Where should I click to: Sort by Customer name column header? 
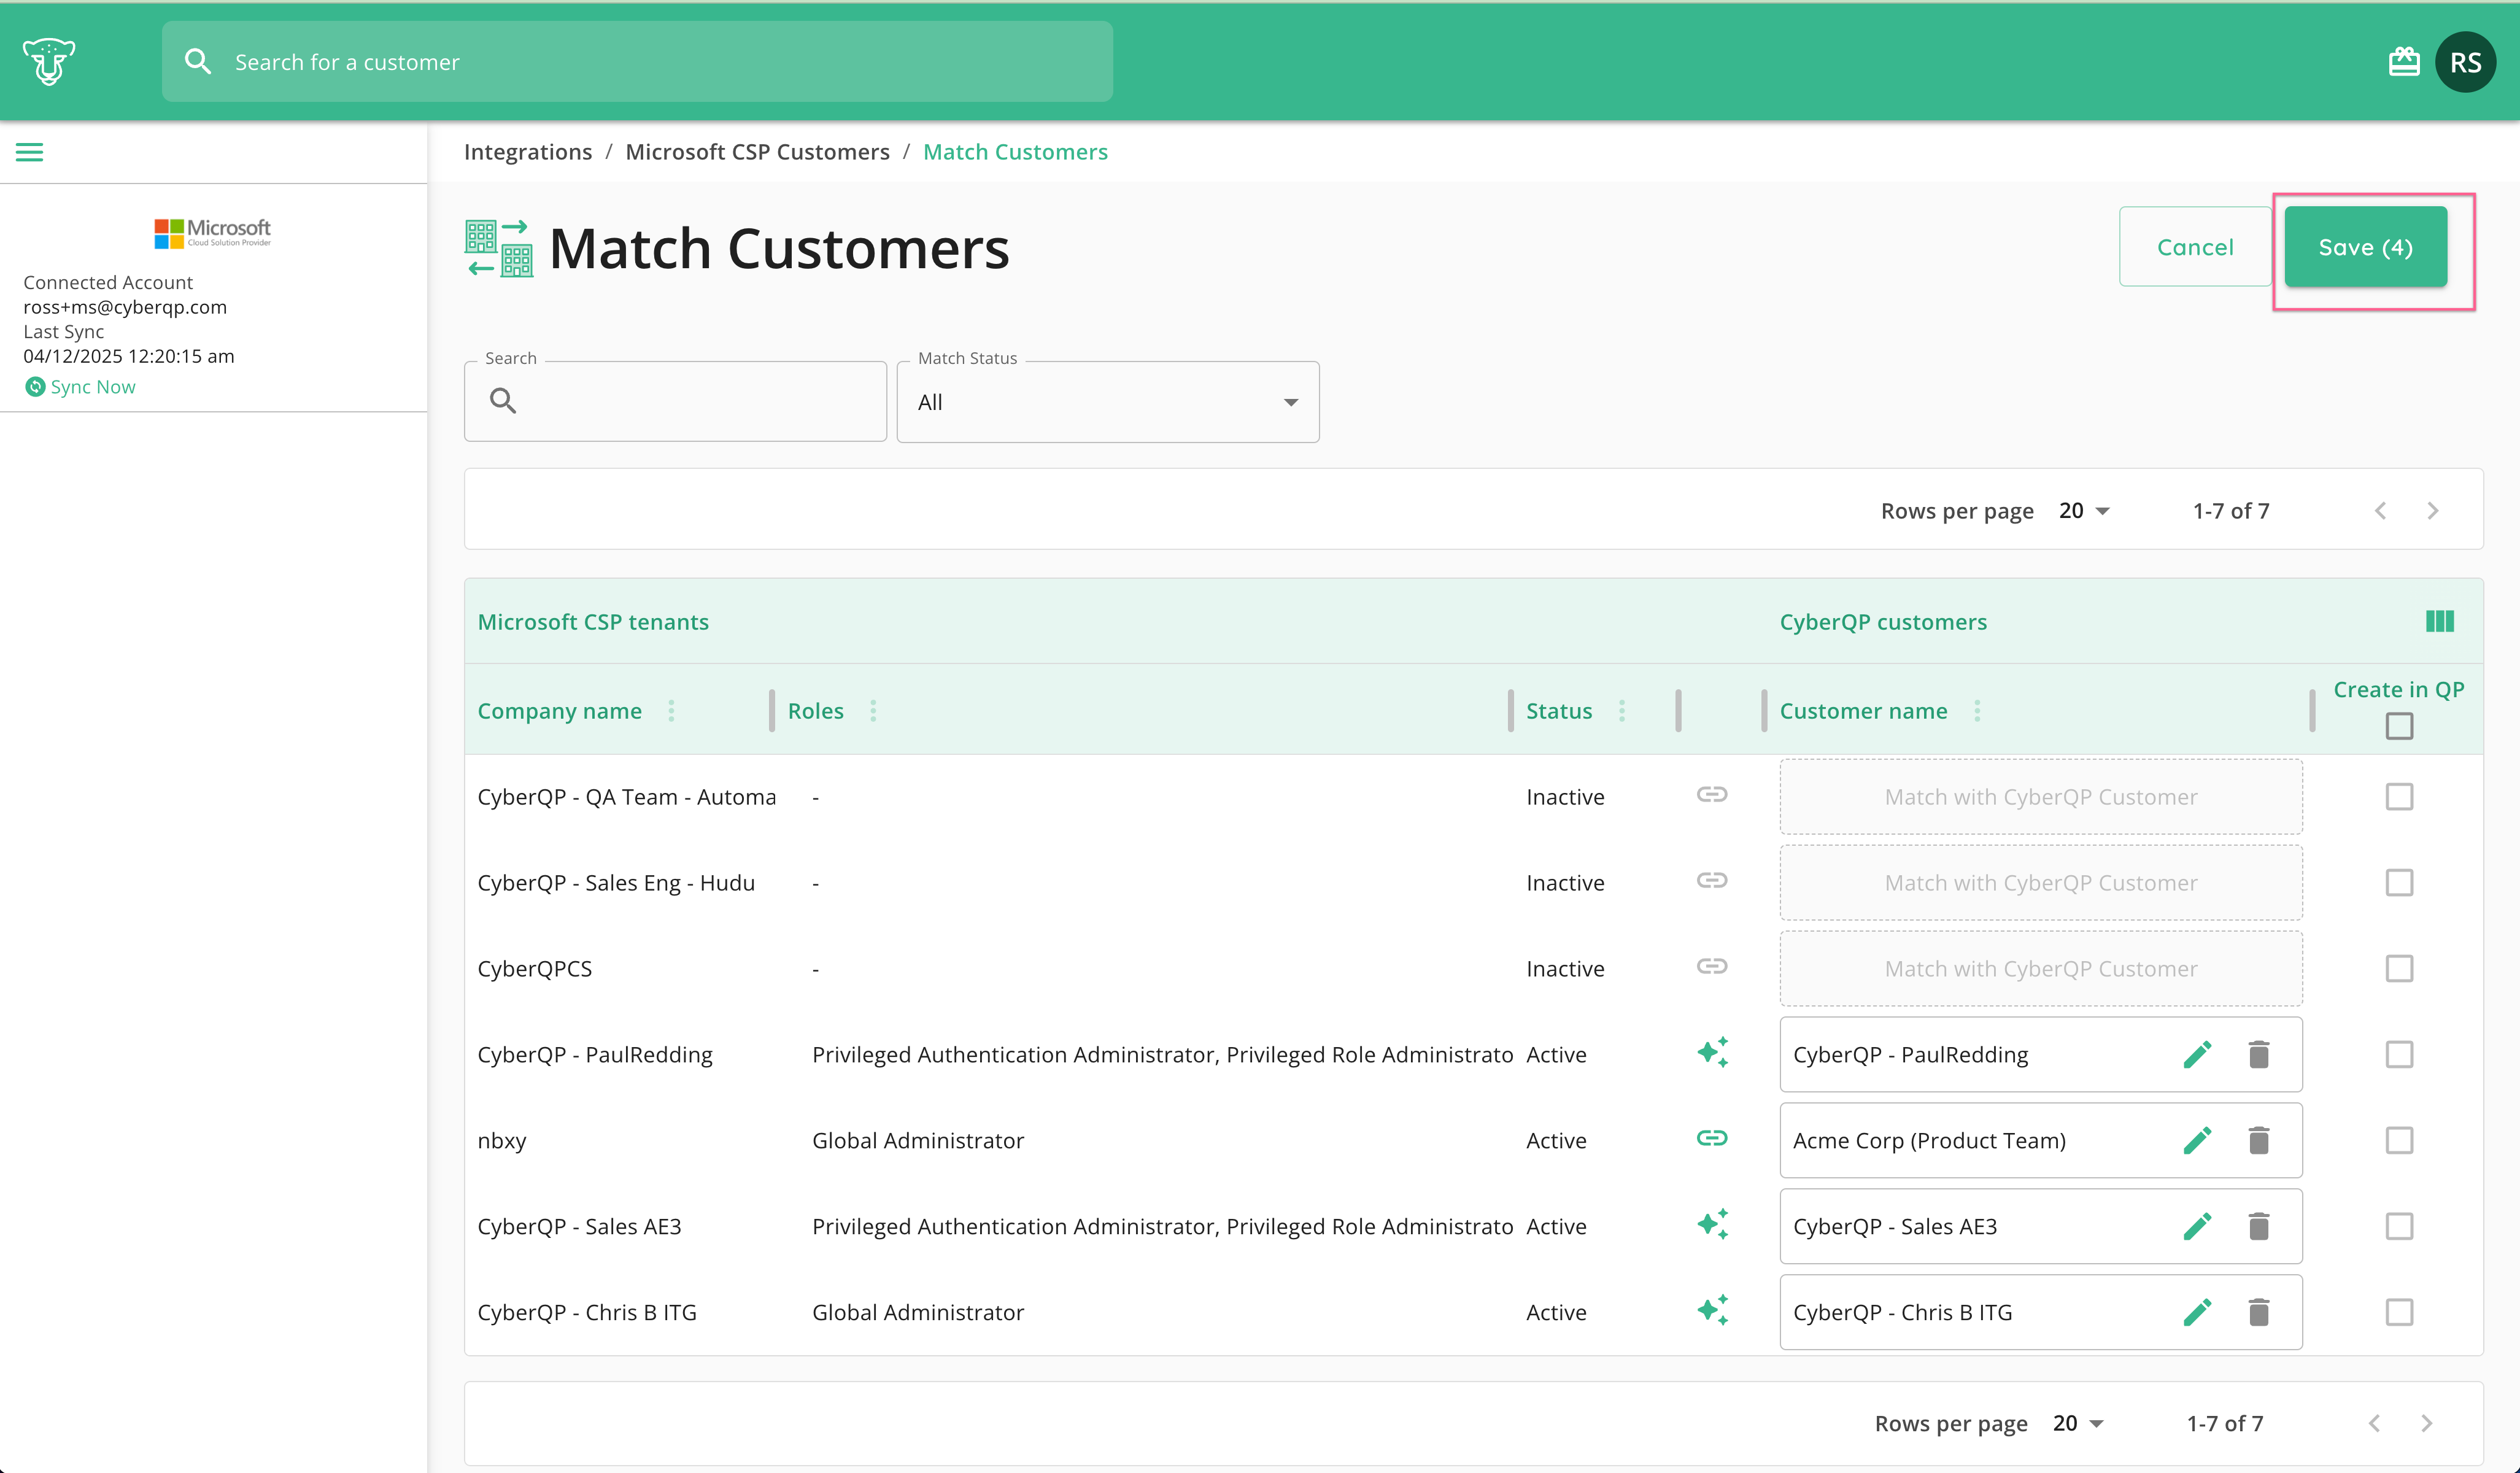[1863, 711]
